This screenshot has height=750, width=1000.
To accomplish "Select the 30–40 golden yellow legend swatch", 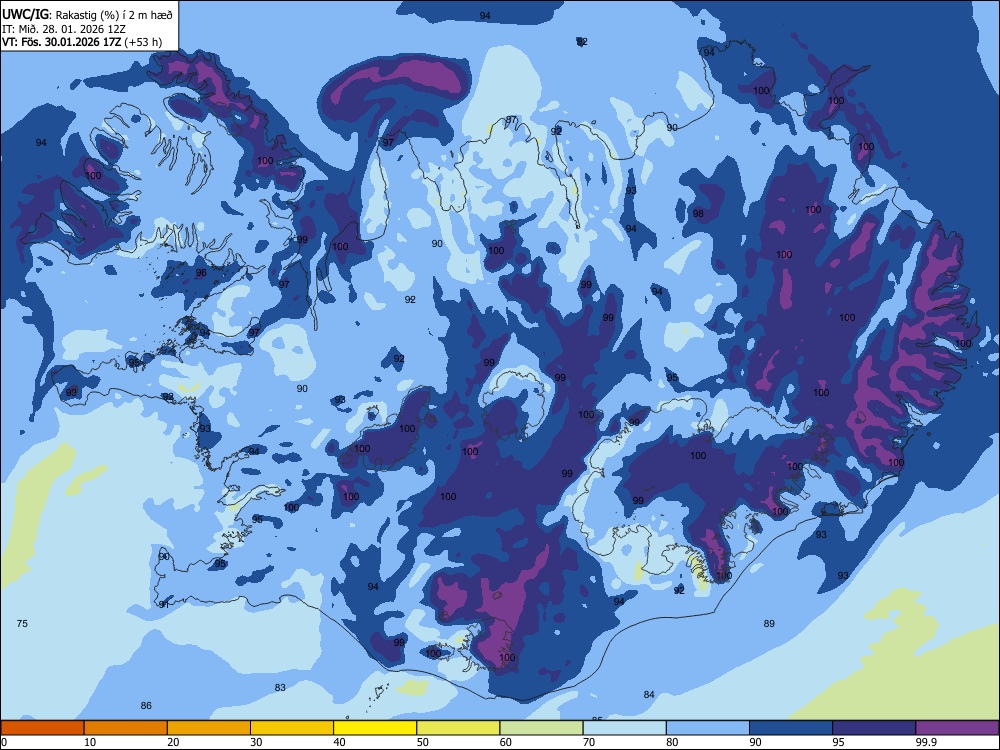I will click(x=292, y=728).
